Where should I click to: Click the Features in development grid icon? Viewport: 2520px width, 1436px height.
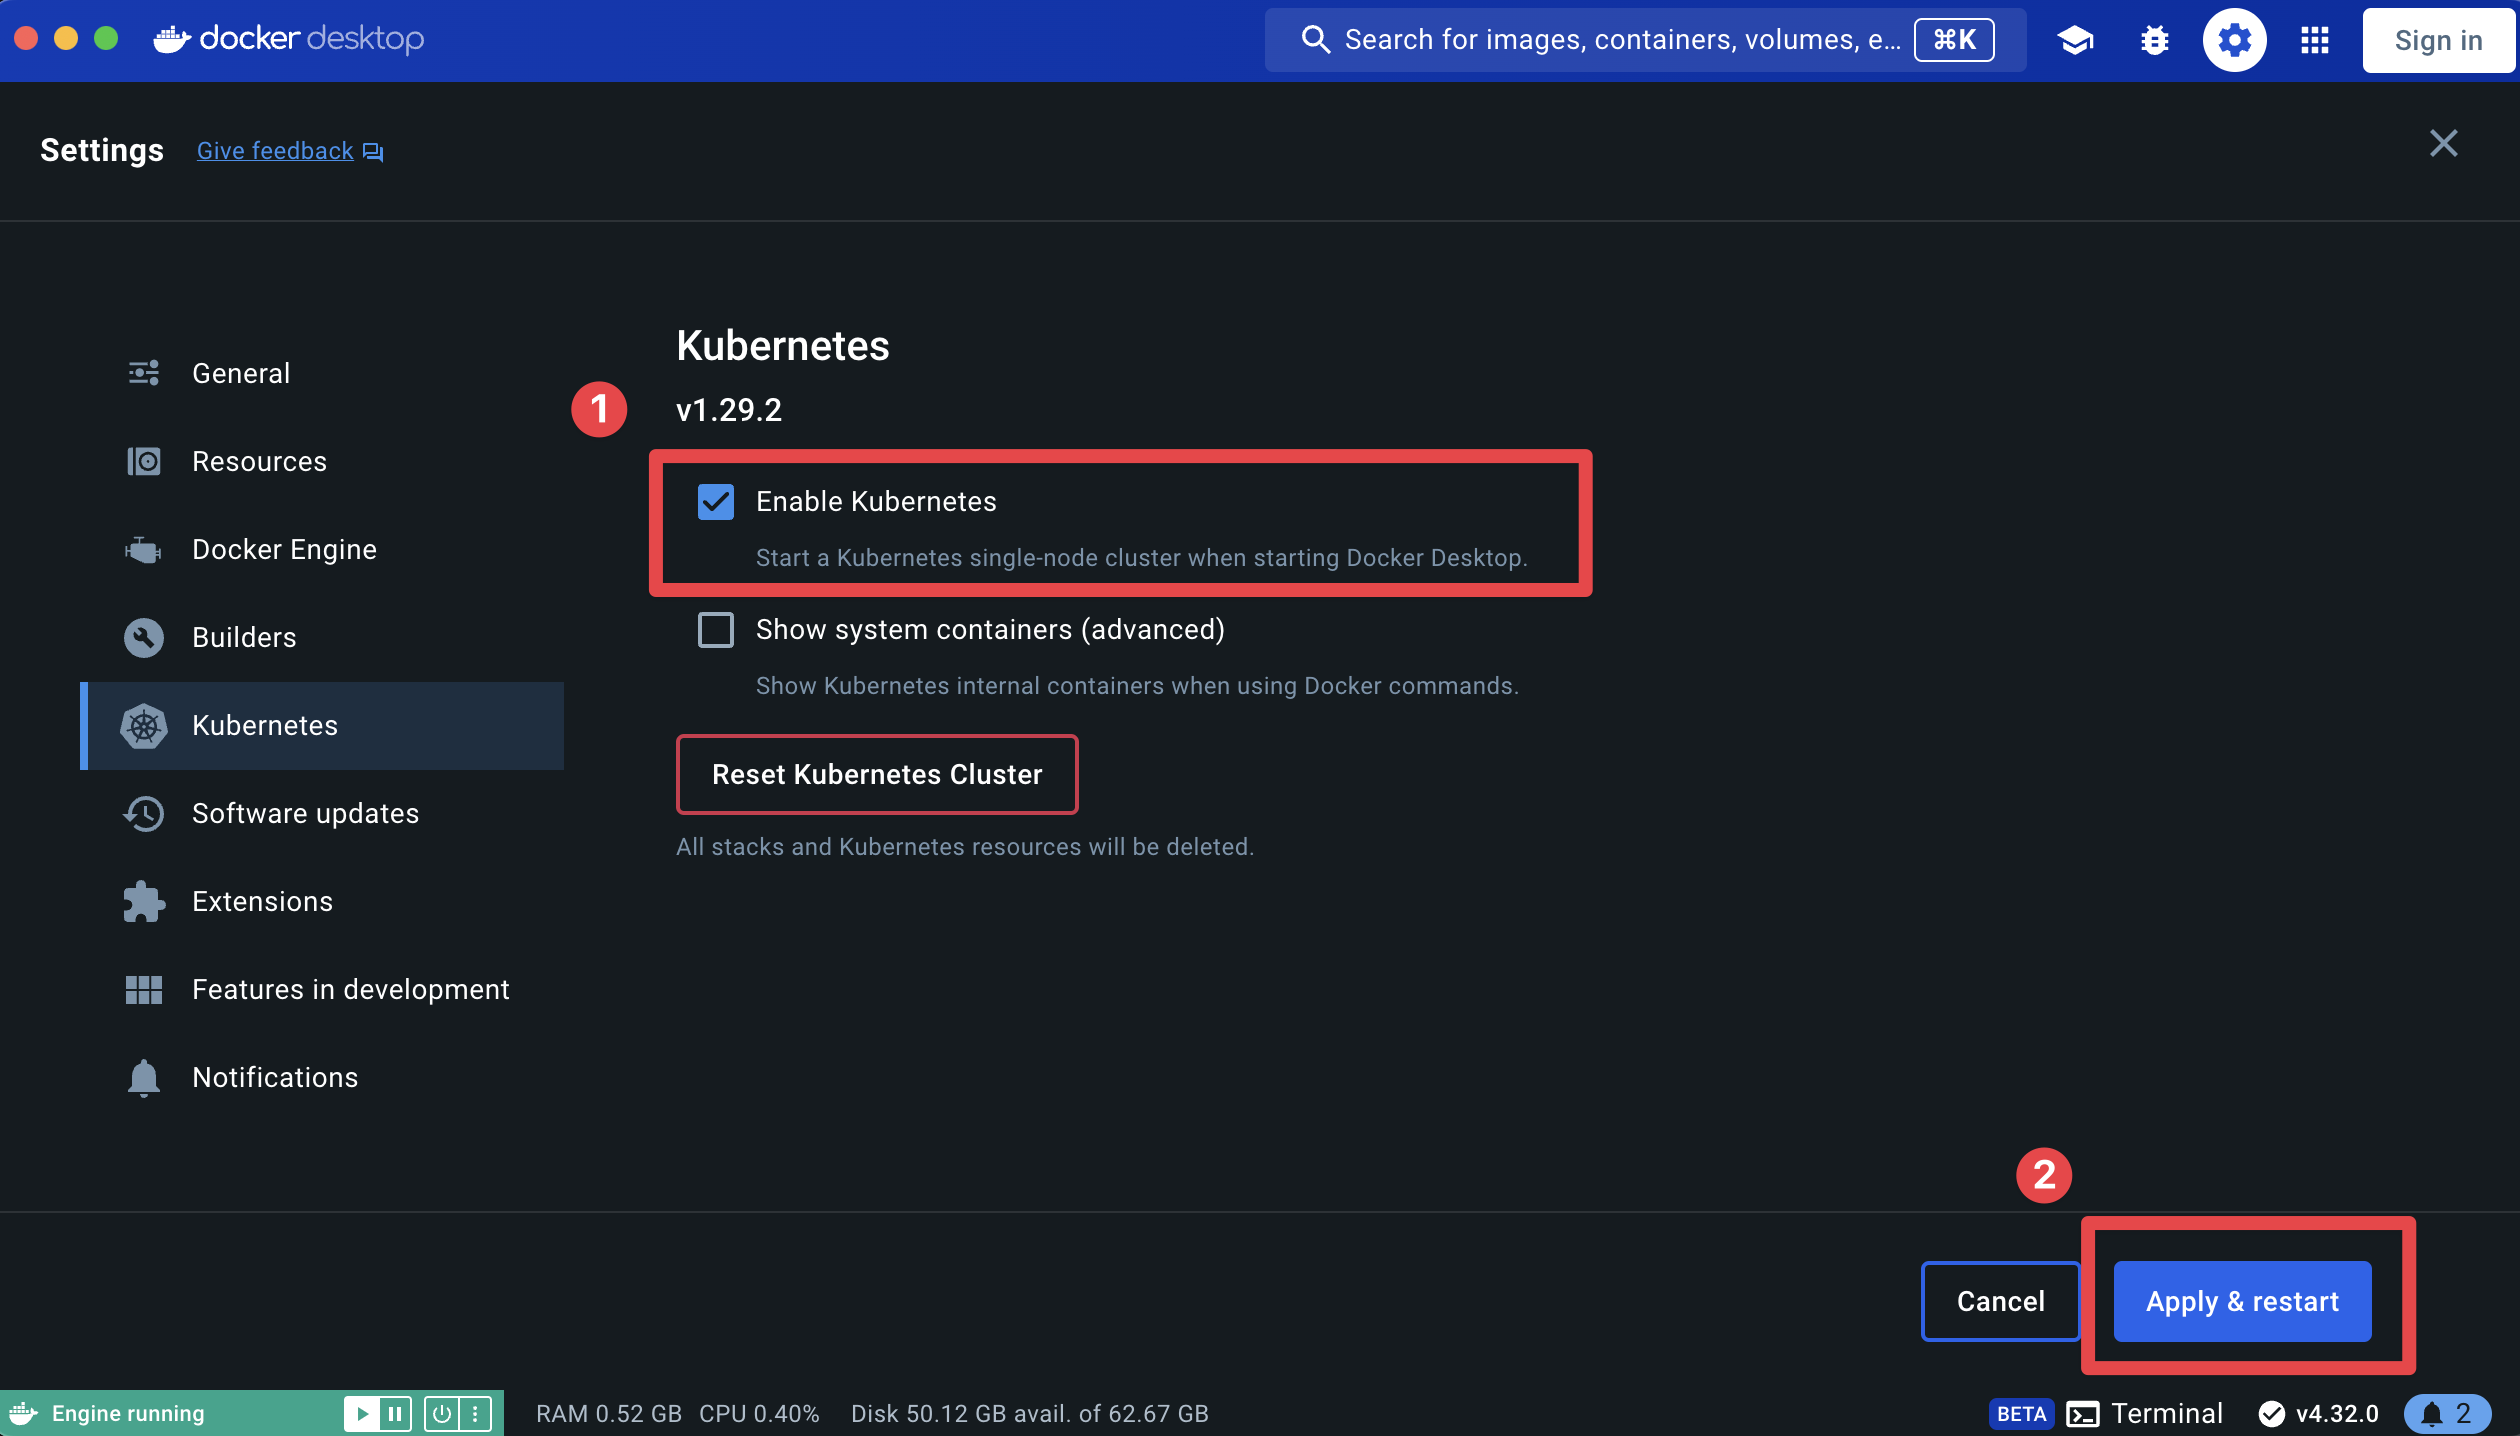(144, 989)
